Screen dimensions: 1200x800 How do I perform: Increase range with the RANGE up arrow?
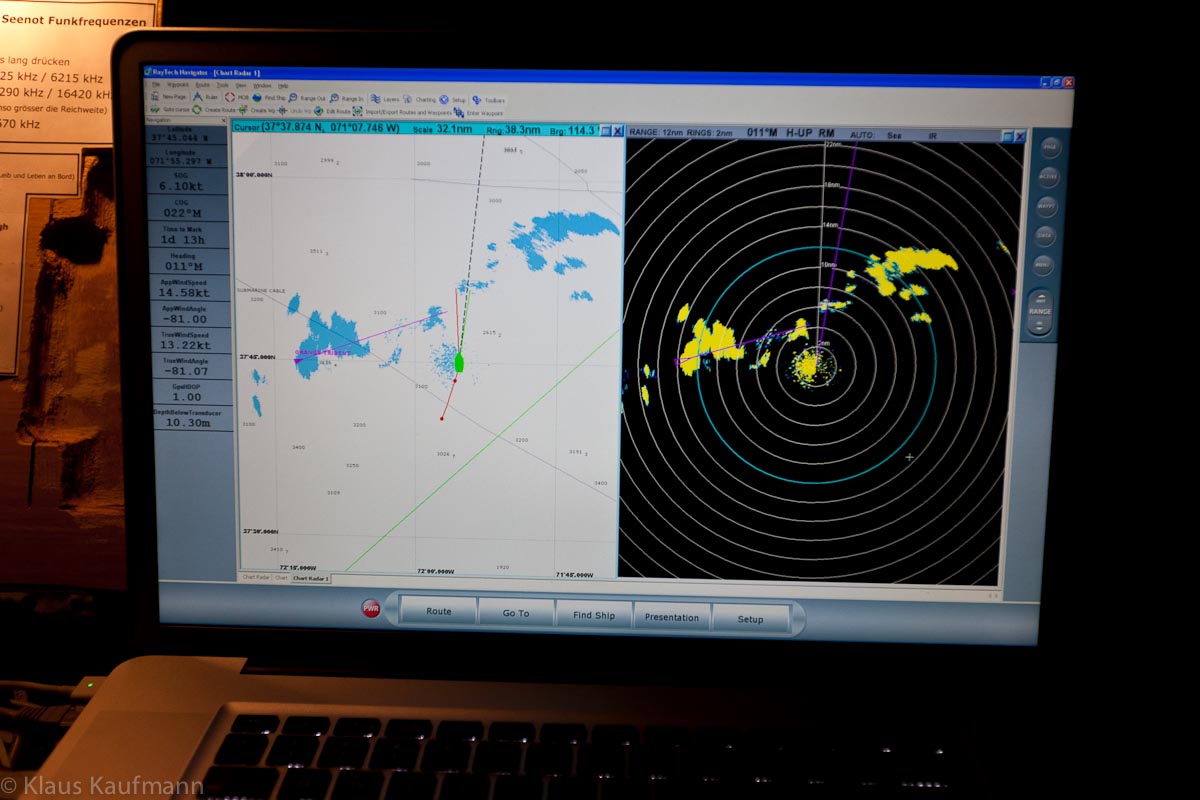click(1041, 299)
